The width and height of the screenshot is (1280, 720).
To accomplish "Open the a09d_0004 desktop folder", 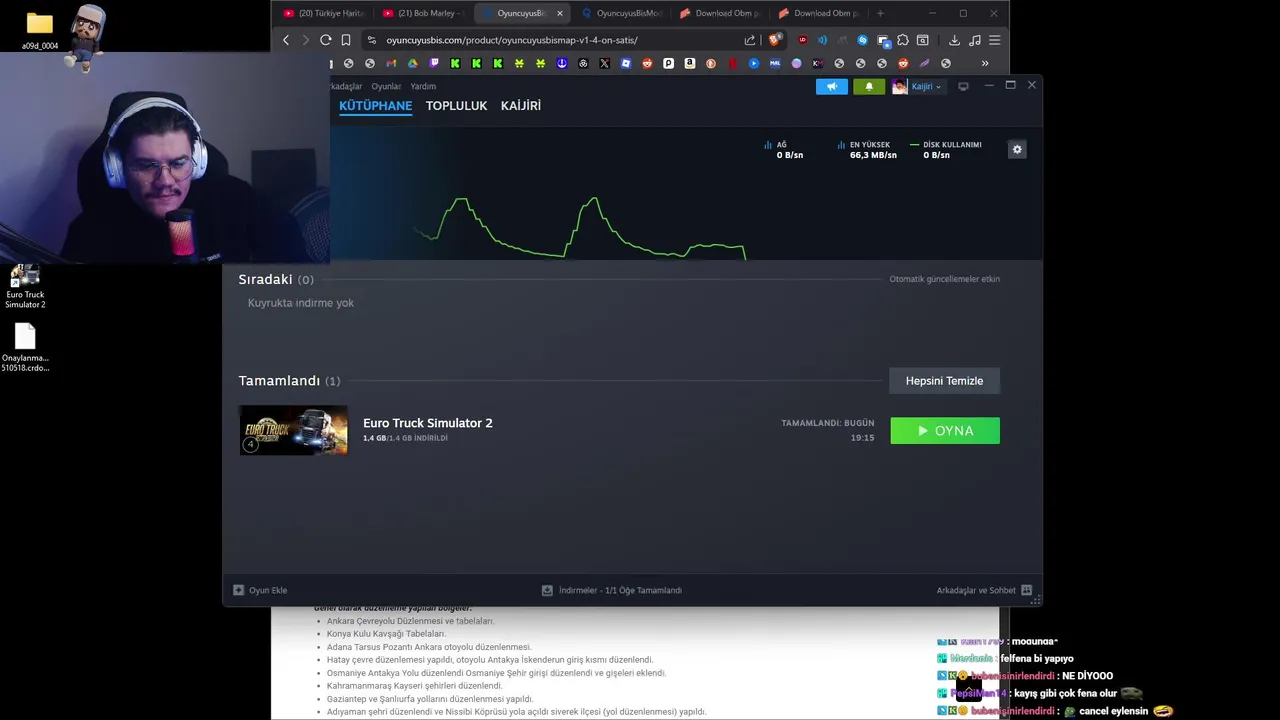I will pyautogui.click(x=40, y=30).
